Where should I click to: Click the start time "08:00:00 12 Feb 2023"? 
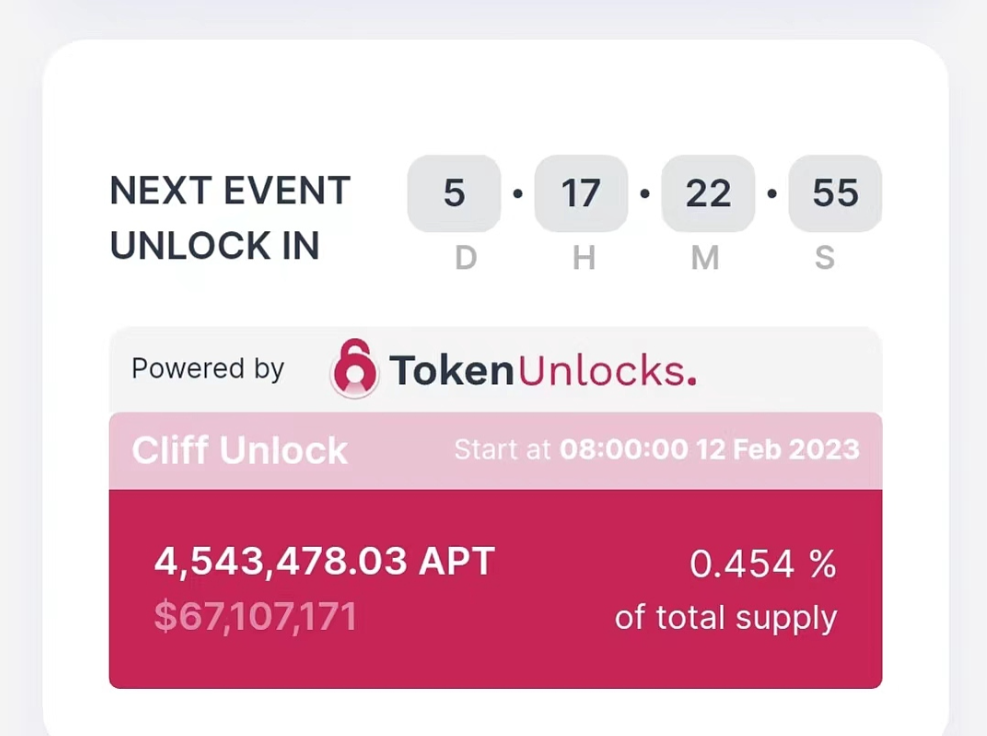(709, 449)
